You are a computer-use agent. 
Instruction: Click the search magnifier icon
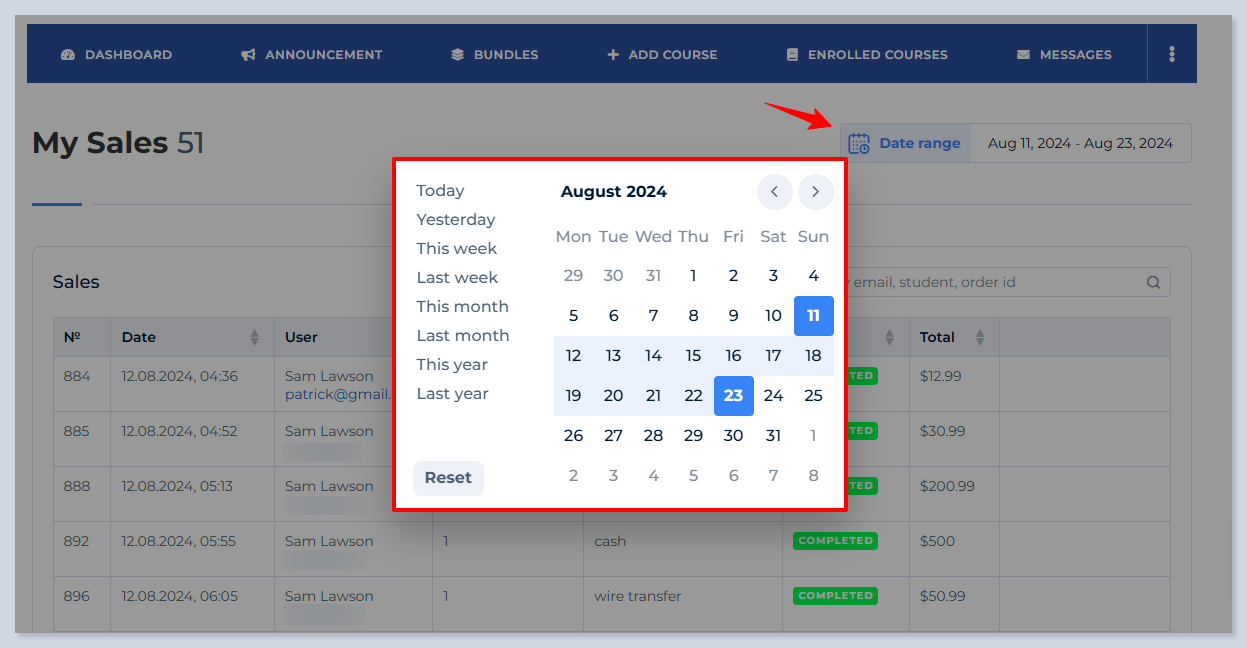coord(1153,282)
